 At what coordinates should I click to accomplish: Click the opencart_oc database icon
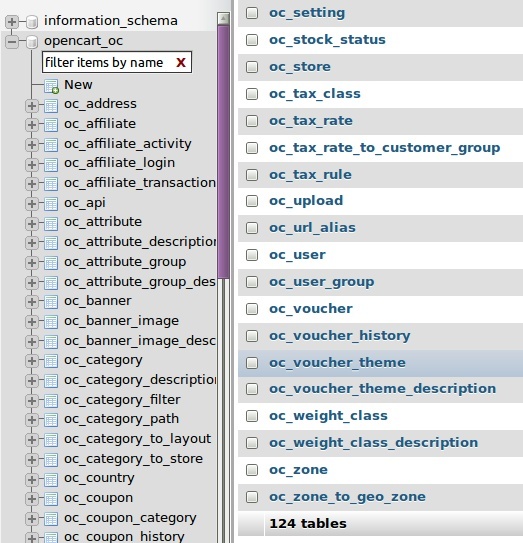pos(32,42)
